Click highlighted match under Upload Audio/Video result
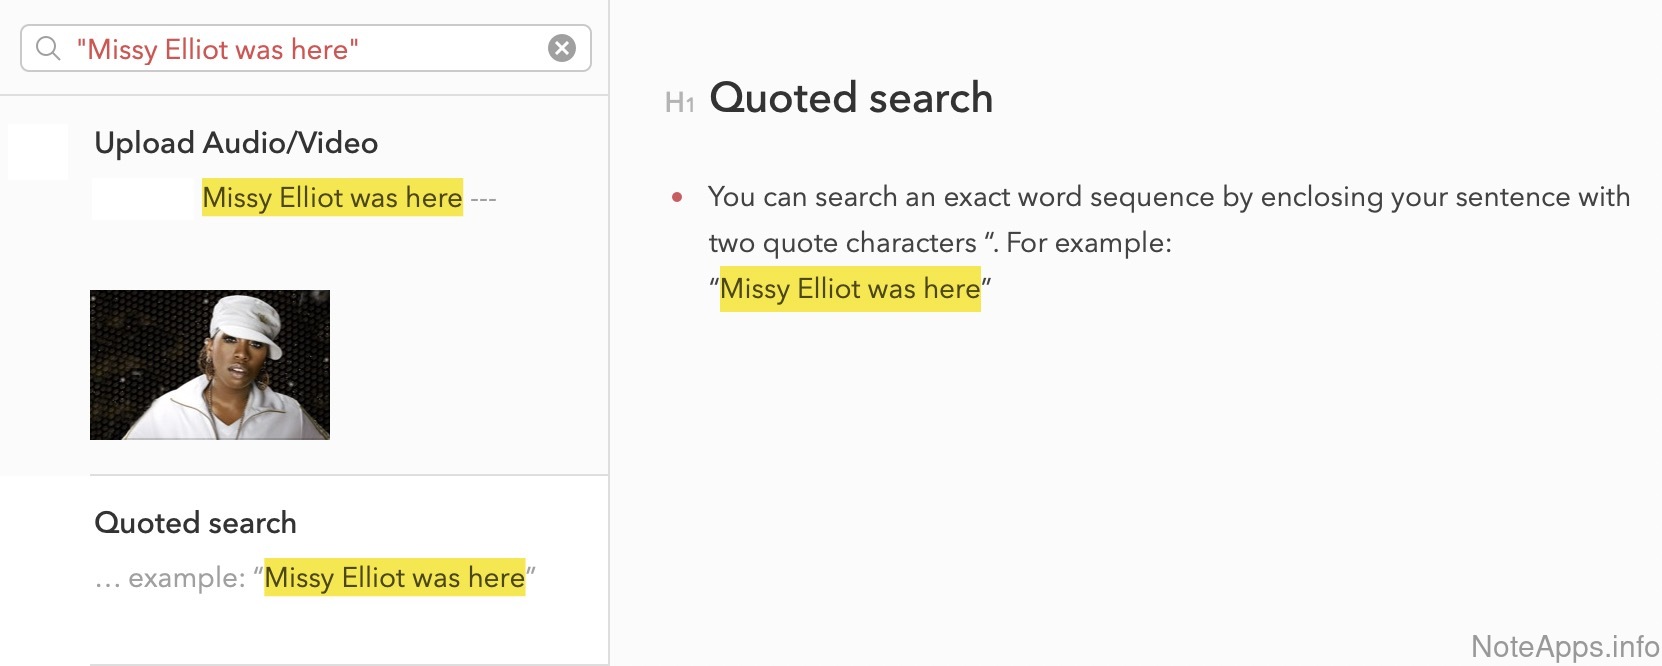 click(332, 198)
